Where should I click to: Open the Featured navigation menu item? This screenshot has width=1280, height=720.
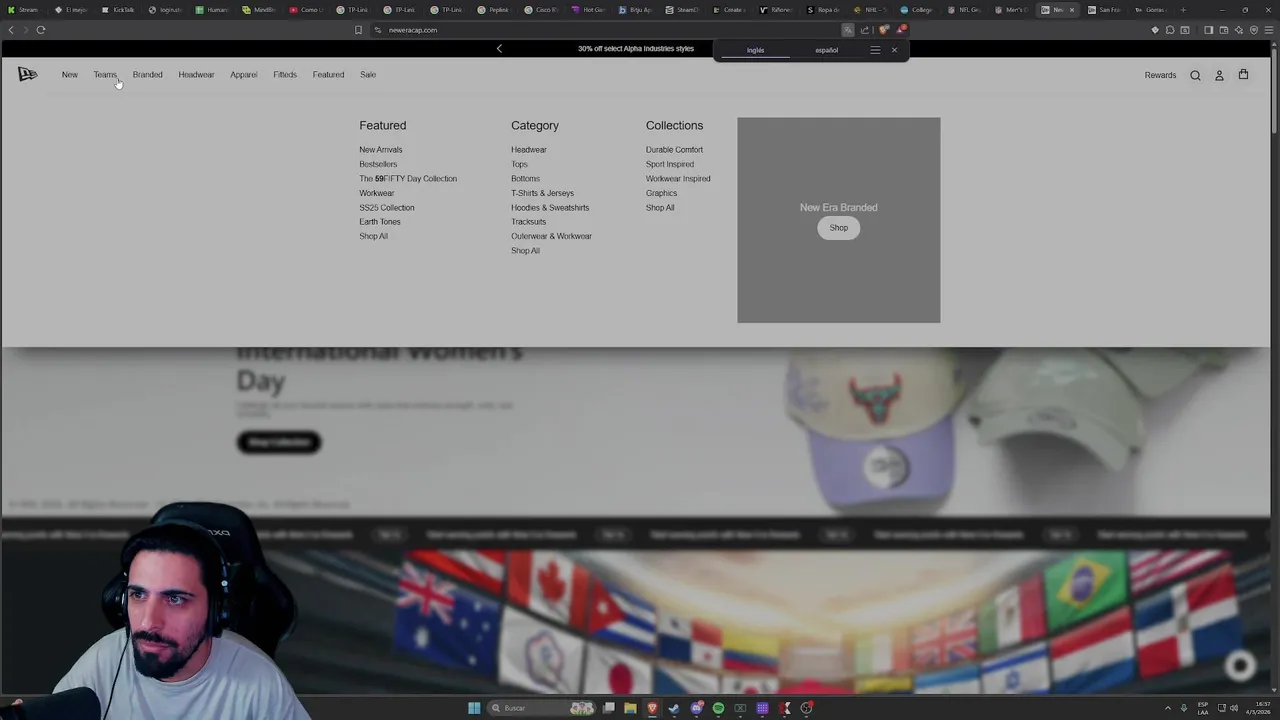click(x=328, y=75)
